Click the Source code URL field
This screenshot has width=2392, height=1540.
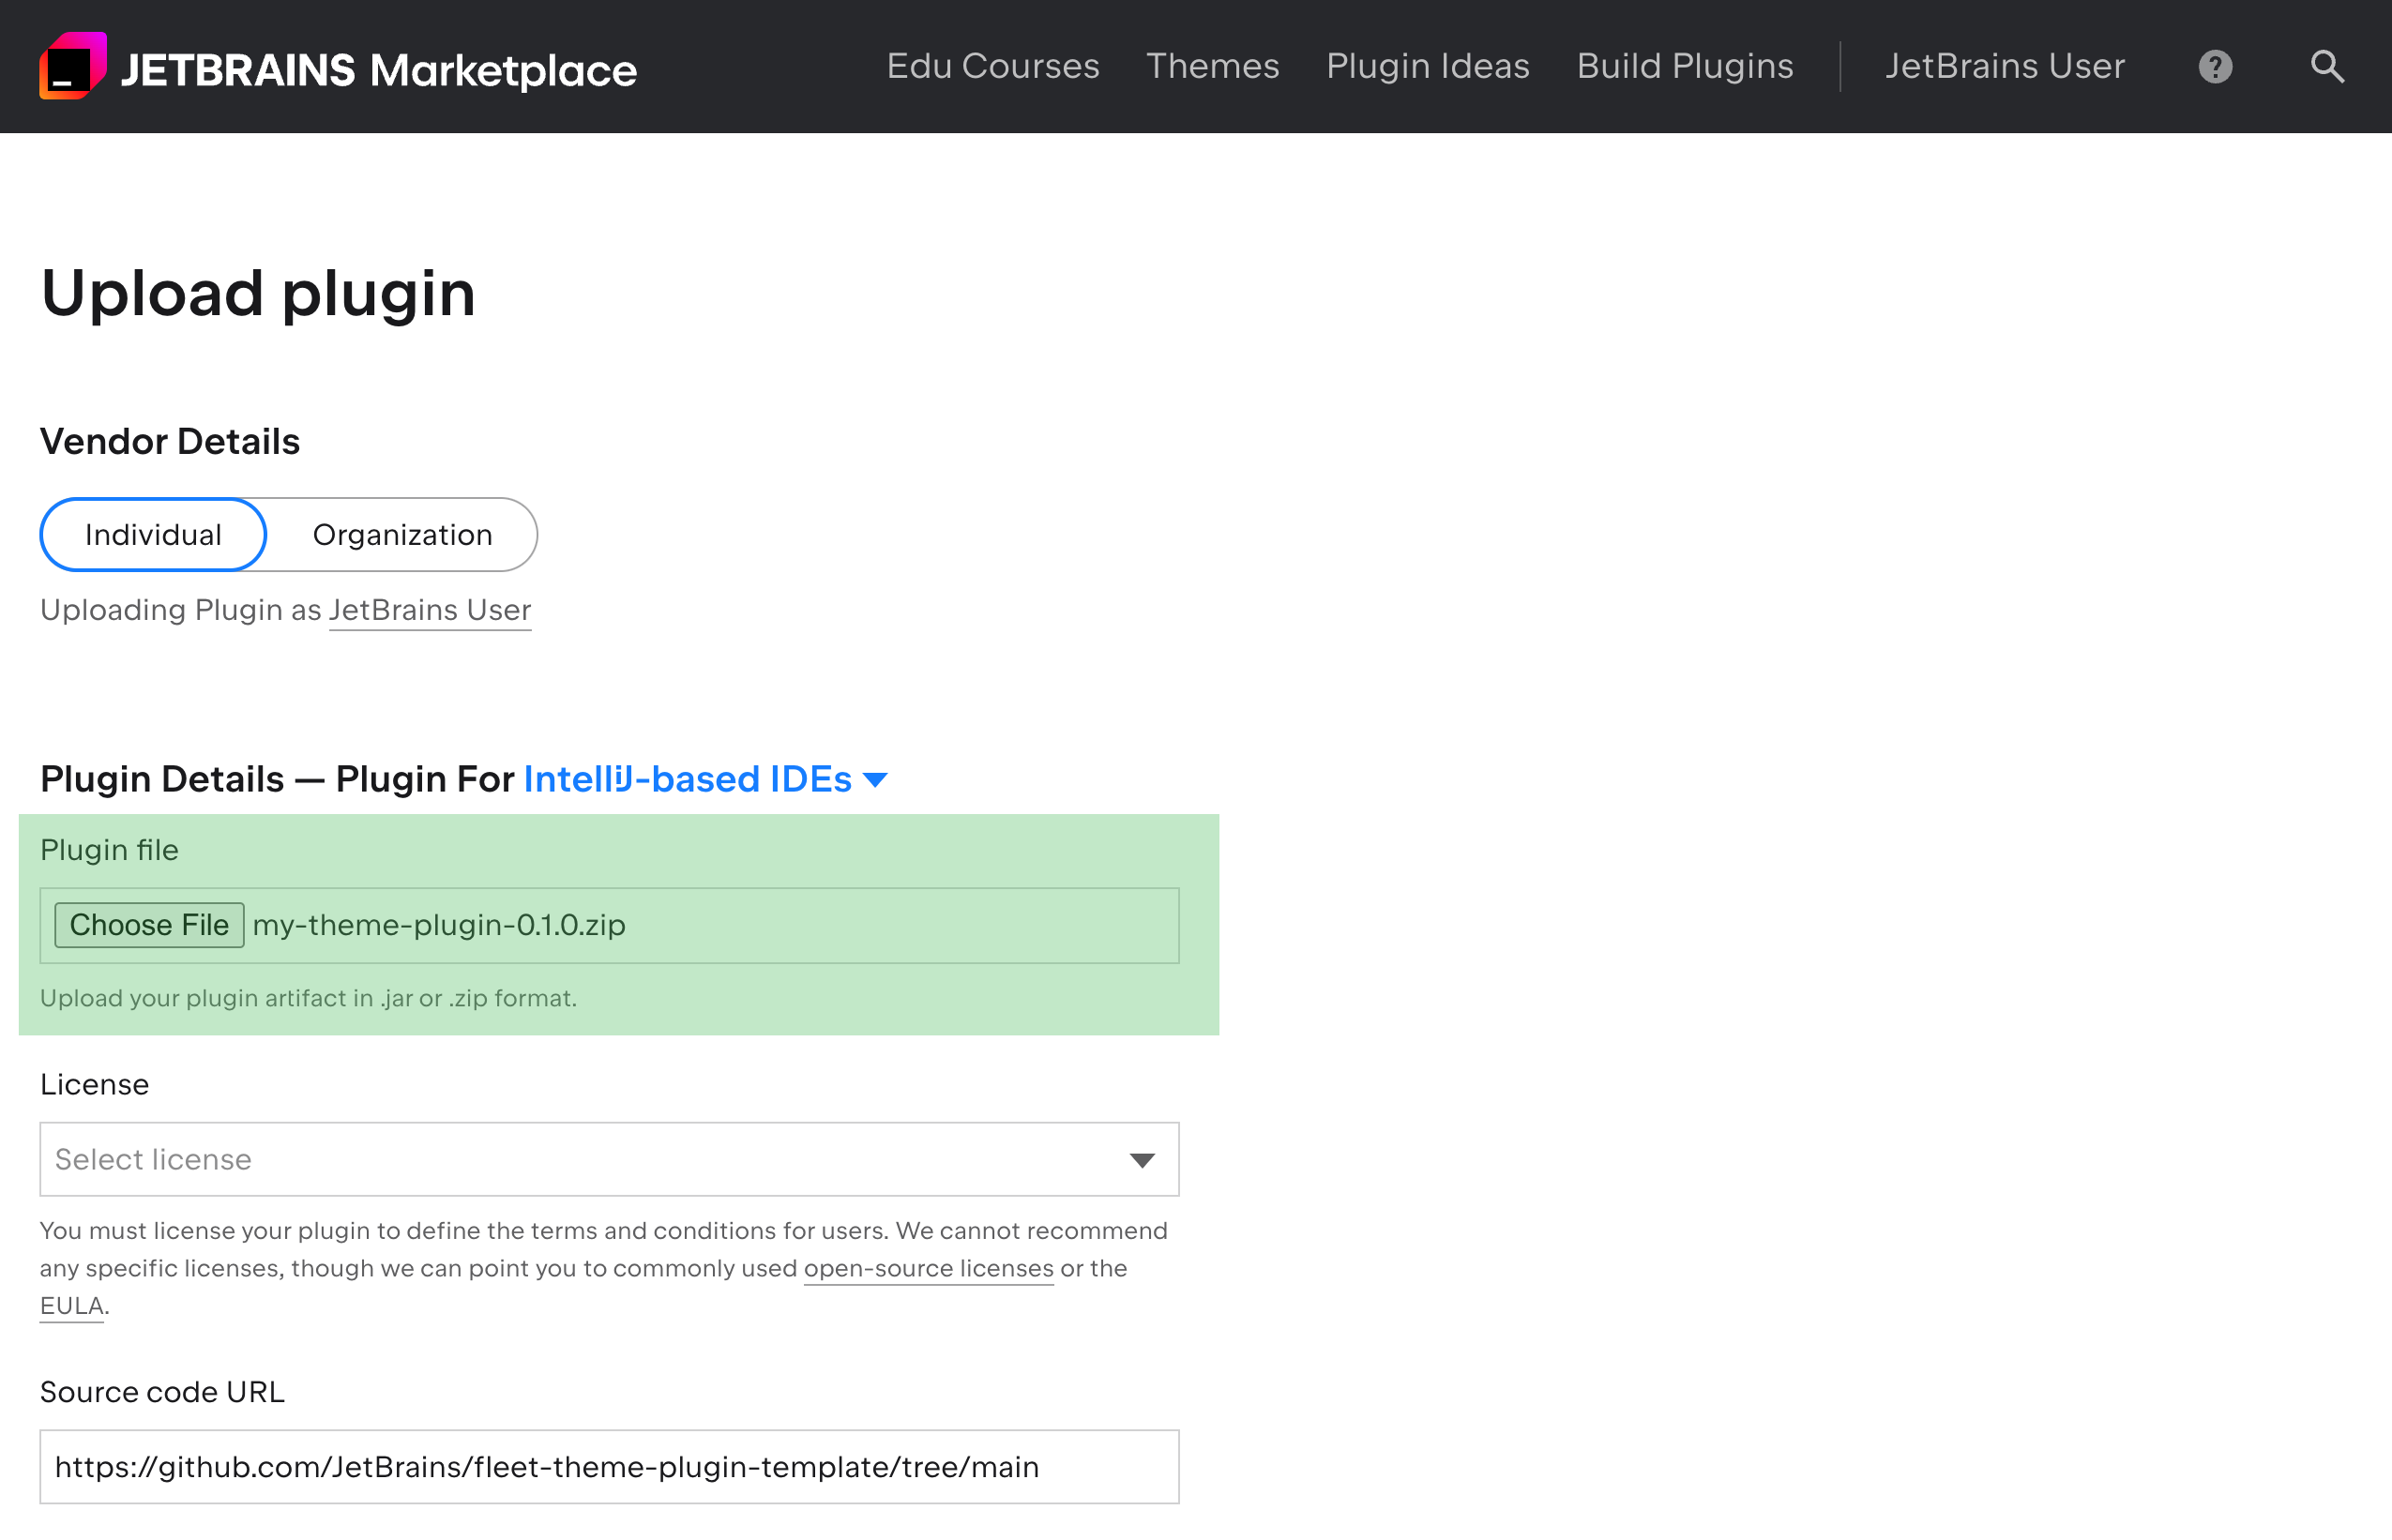(609, 1466)
